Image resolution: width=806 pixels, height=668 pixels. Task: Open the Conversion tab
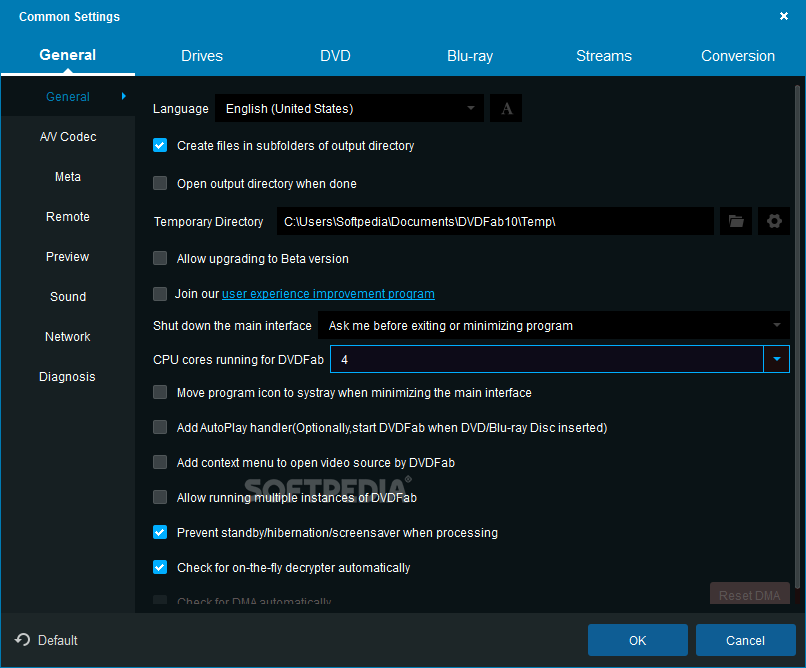click(738, 56)
